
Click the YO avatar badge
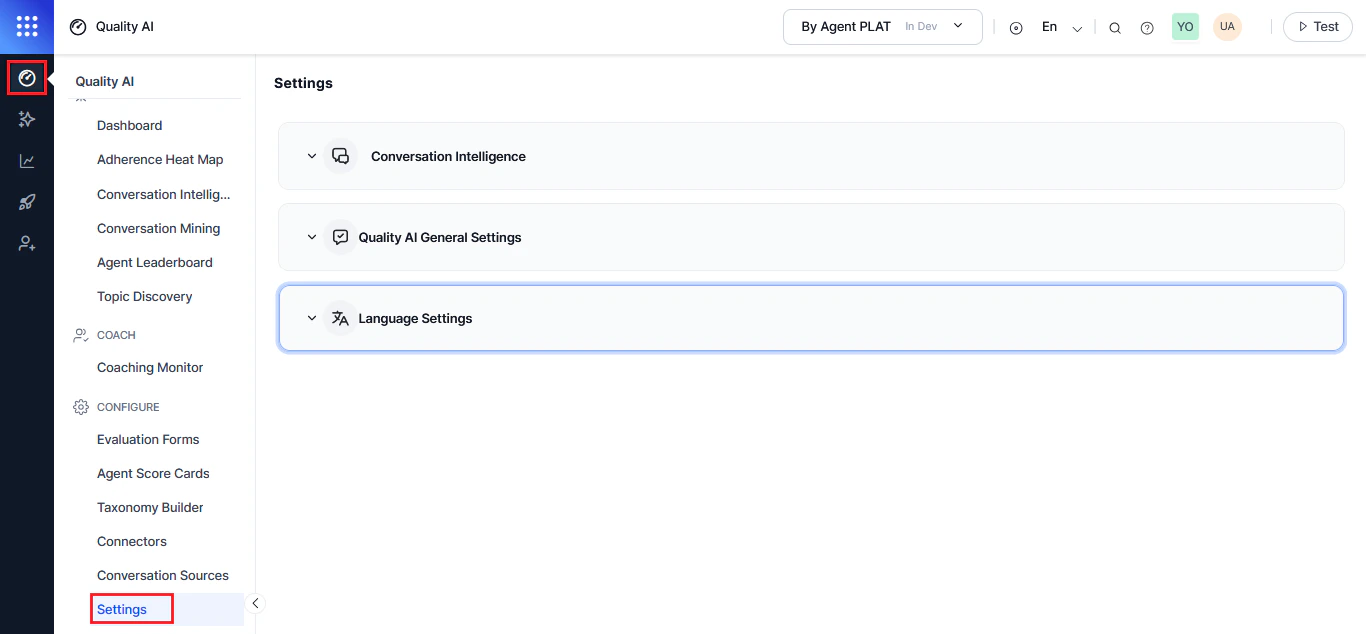(x=1185, y=27)
